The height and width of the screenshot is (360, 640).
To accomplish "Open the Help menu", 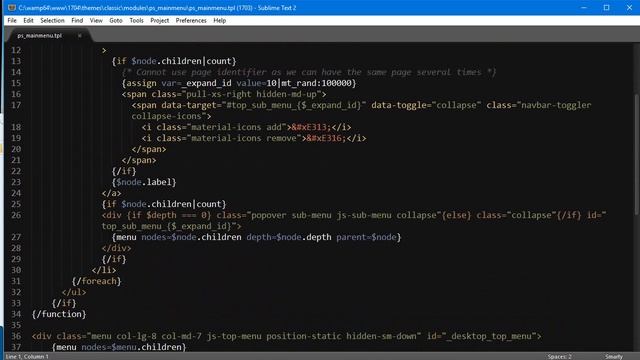I will pyautogui.click(x=220, y=20).
